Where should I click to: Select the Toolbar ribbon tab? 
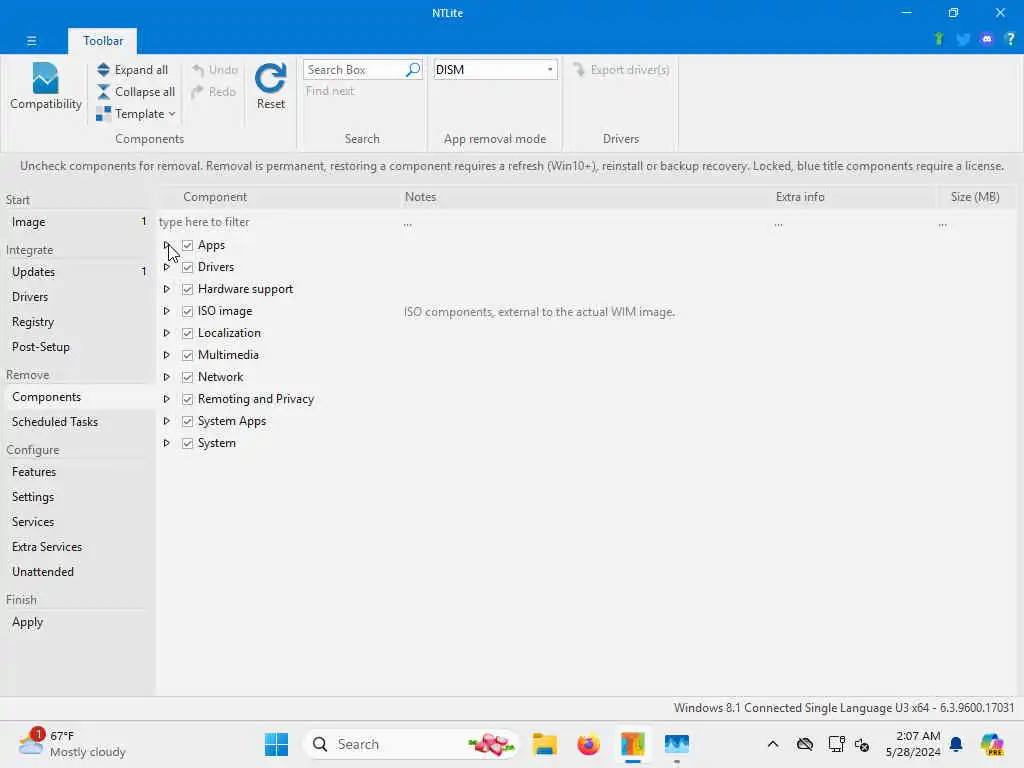tap(103, 40)
